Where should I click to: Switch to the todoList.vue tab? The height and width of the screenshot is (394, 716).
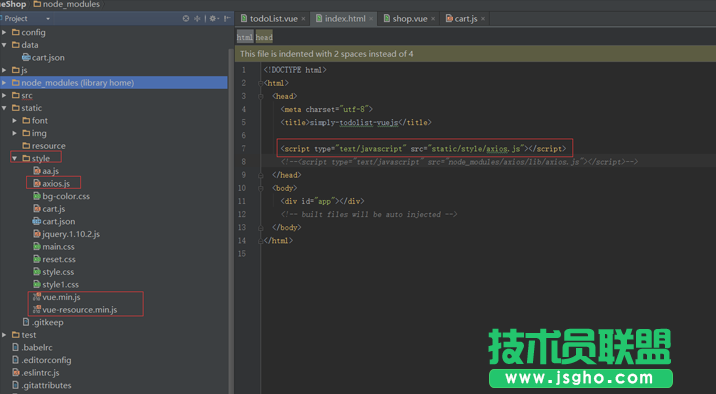[273, 19]
